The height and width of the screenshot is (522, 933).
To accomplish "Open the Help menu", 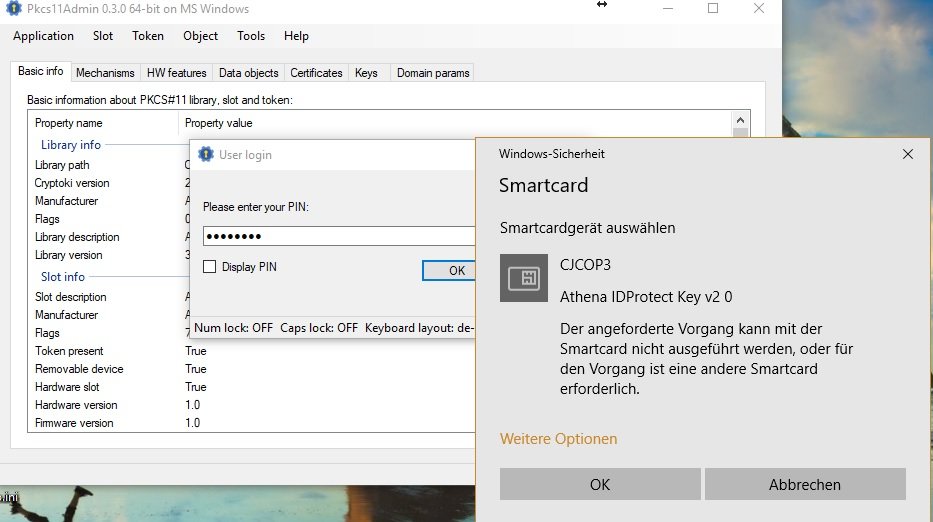I will coord(296,36).
